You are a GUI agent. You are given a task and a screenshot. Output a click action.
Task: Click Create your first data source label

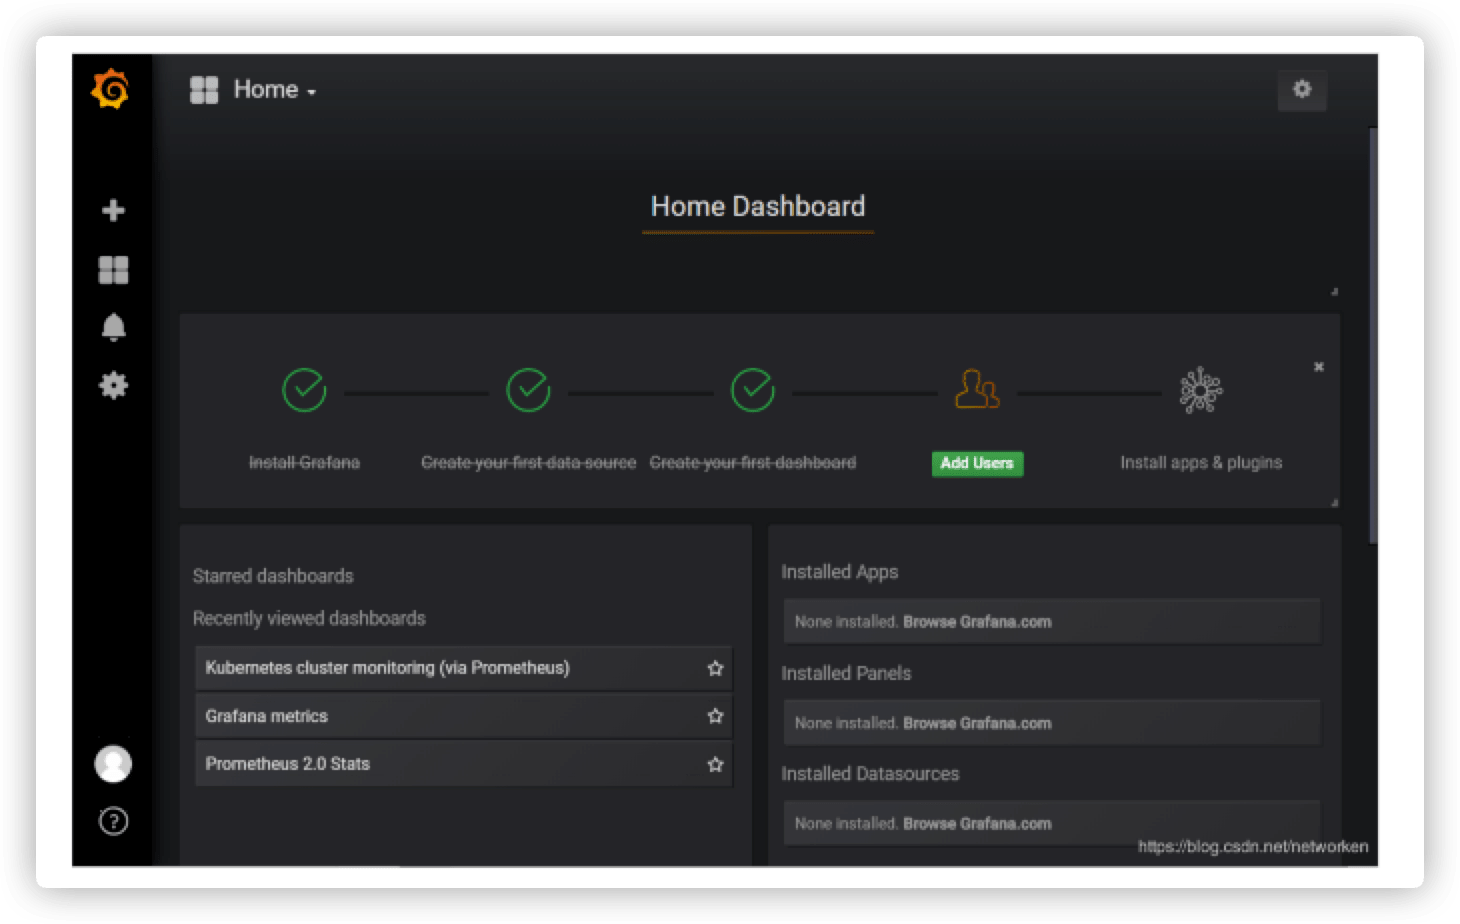pos(528,462)
